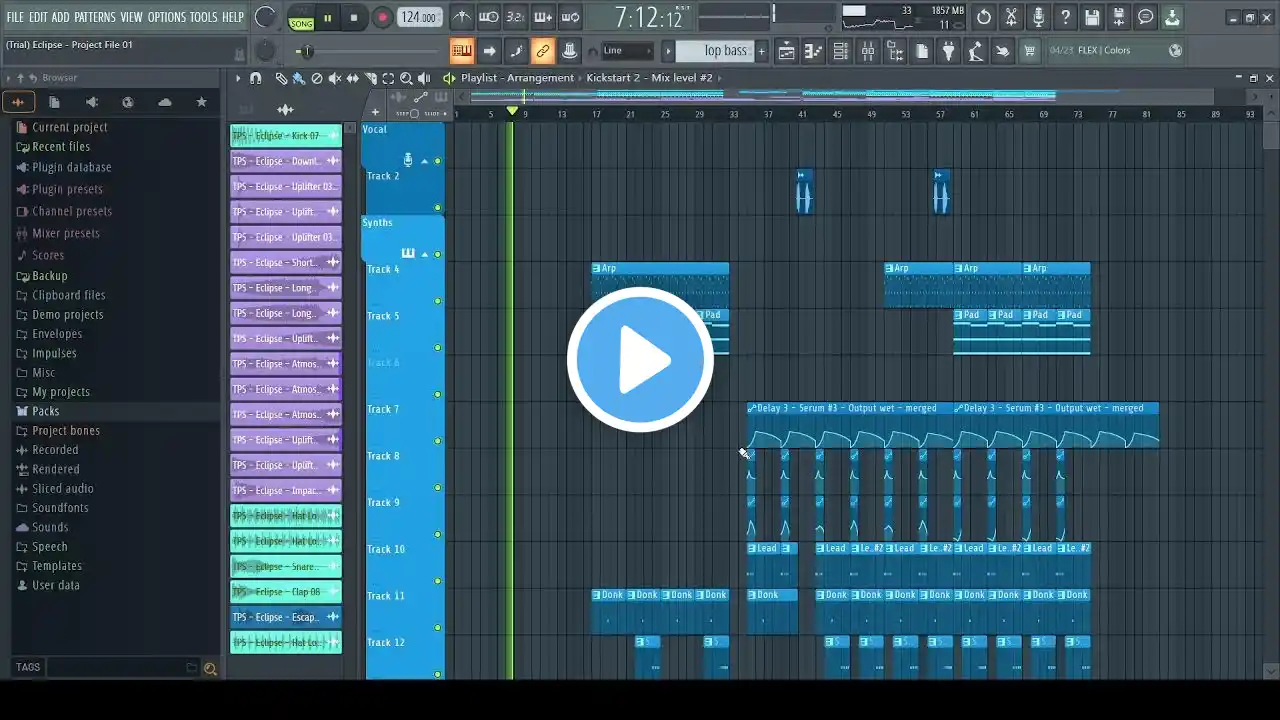Pause playback in the transport bar
Image resolution: width=1280 pixels, height=720 pixels.
click(x=327, y=18)
